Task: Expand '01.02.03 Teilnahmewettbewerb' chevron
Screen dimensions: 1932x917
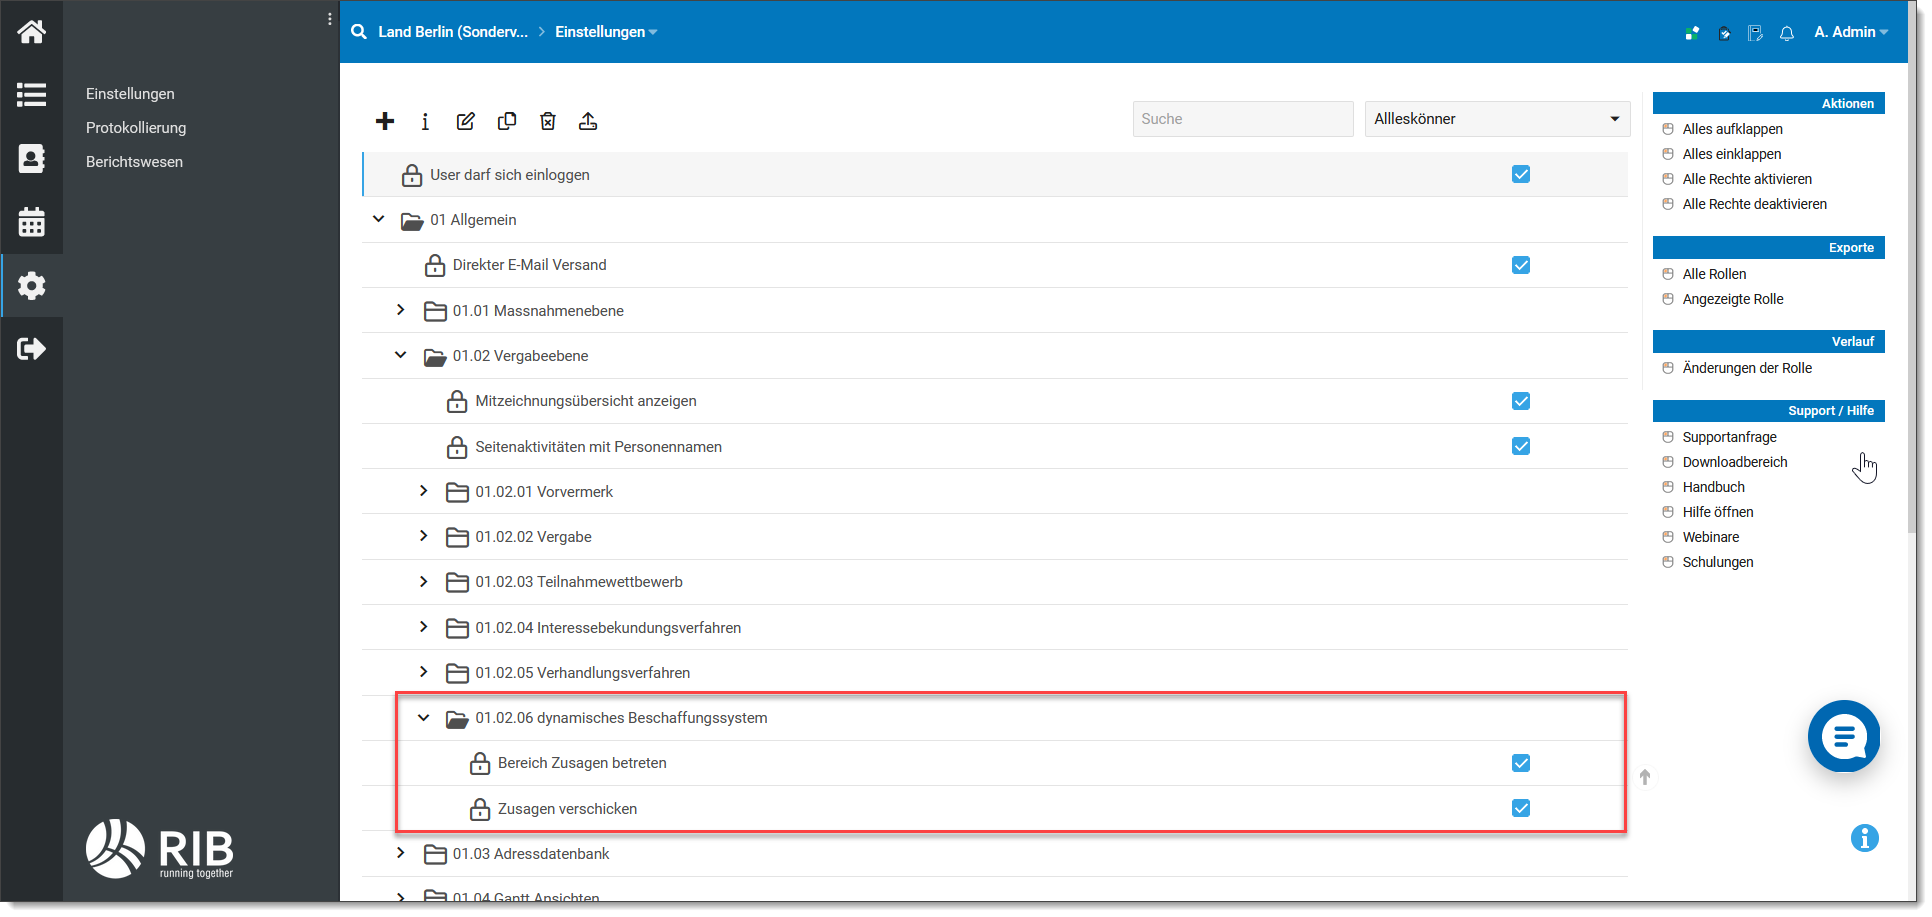Action: (424, 581)
